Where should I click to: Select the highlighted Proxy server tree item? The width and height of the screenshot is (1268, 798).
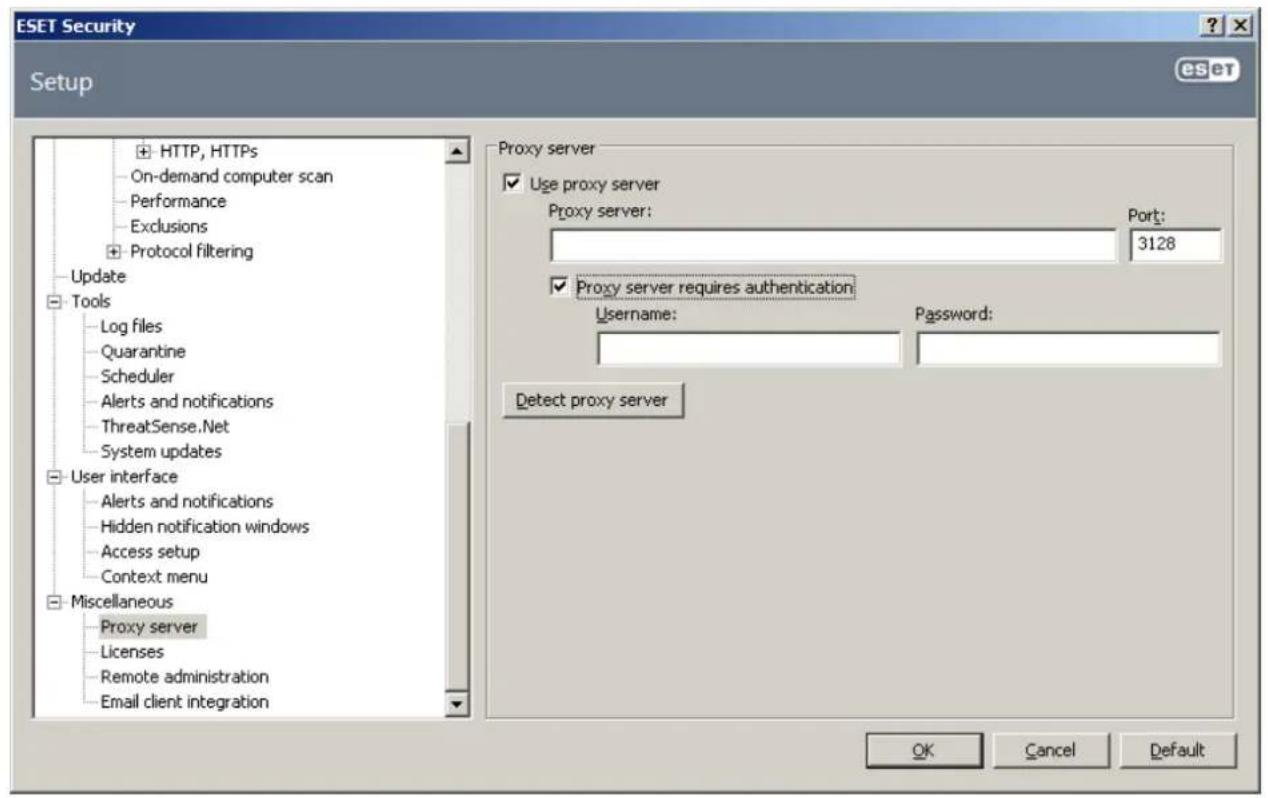click(x=148, y=627)
